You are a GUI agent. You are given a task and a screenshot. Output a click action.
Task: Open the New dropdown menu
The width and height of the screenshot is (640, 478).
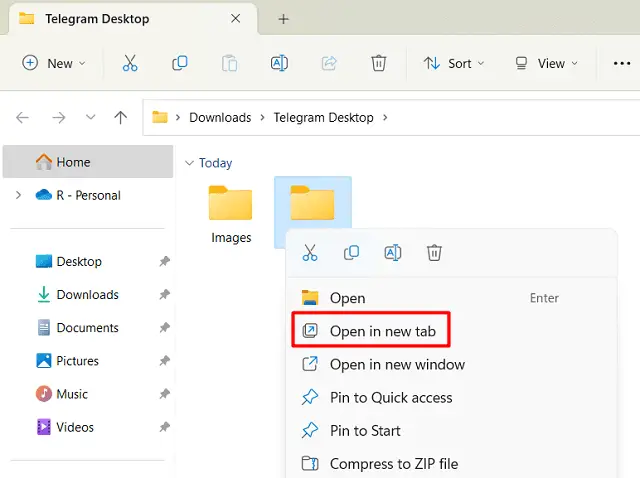(x=54, y=63)
